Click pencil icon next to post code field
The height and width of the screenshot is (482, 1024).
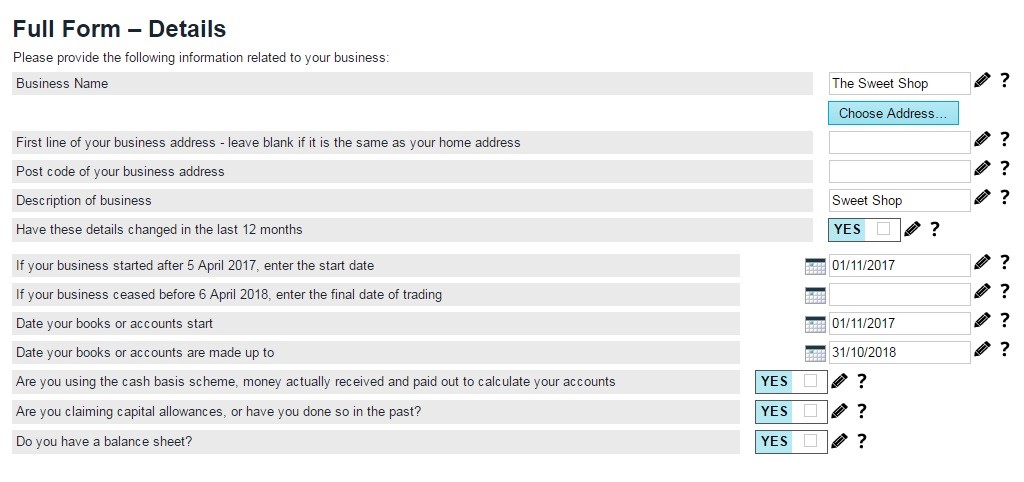[x=982, y=169]
